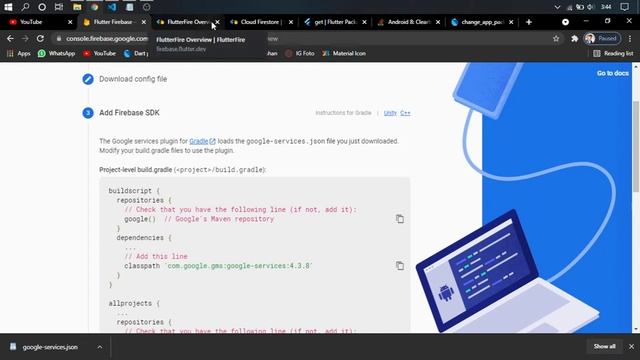The height and width of the screenshot is (360, 640).
Task: Switch to the Cloud Firestore tab
Action: pos(257,22)
